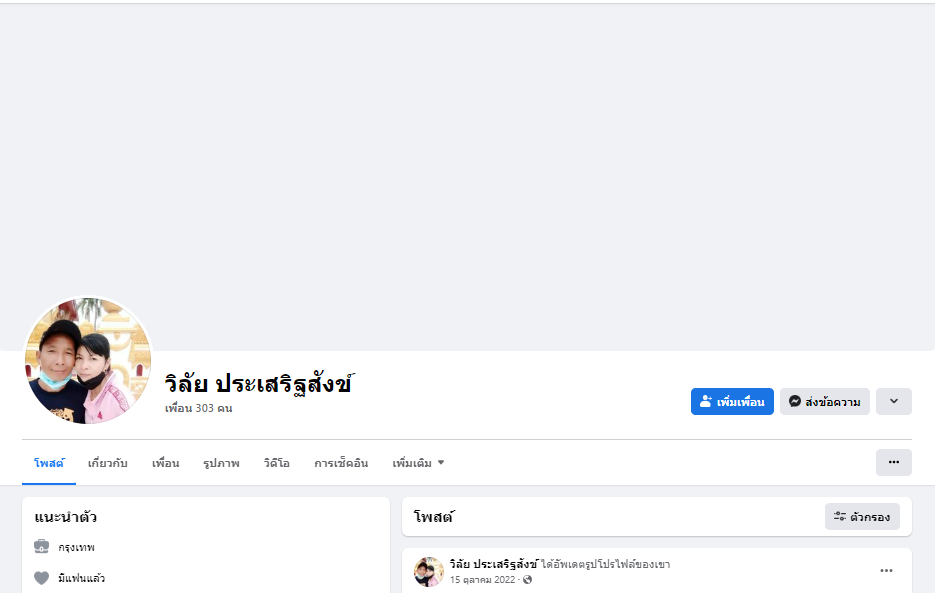Image resolution: width=935 pixels, height=593 pixels.
Task: Click the briefcase work icon next to กรุงเทพ
Action: click(41, 547)
